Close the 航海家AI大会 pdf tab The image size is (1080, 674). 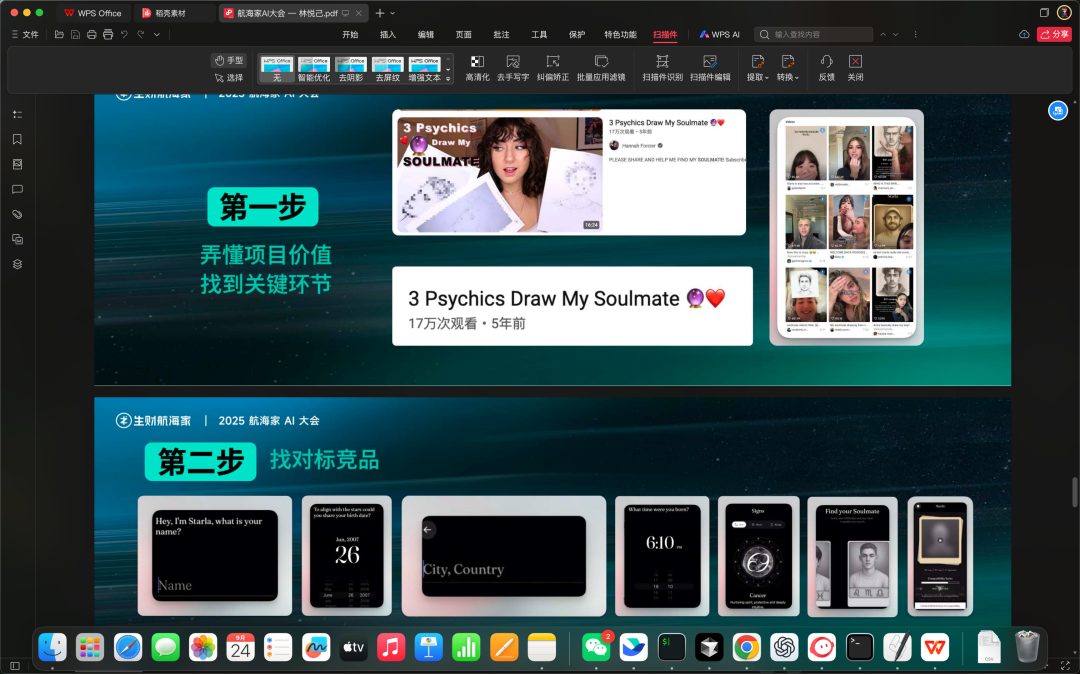[359, 13]
